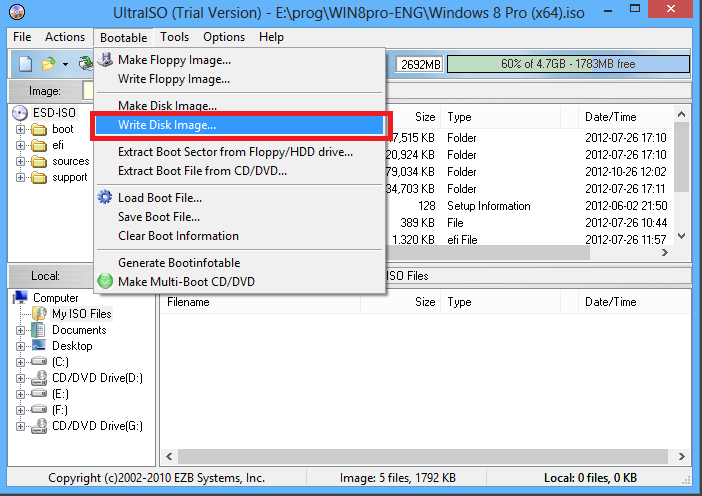Image resolution: width=702 pixels, height=496 pixels.
Task: Sort local list by Date/Time column
Action: click(x=634, y=302)
